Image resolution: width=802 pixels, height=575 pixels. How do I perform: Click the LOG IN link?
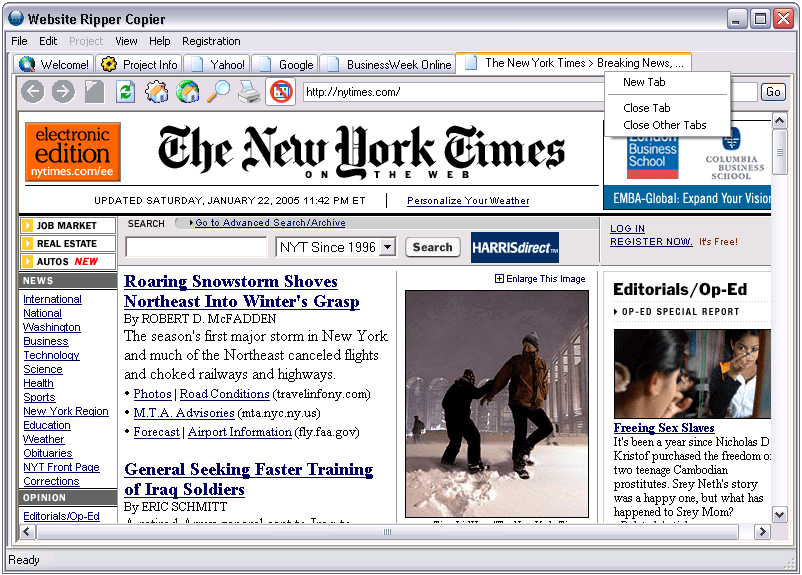[x=627, y=229]
